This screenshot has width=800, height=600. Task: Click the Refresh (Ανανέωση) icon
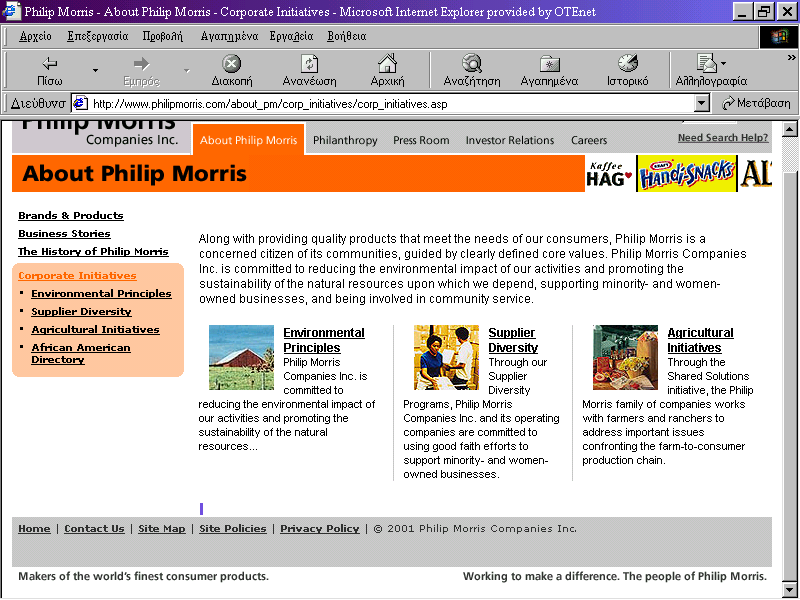point(309,64)
